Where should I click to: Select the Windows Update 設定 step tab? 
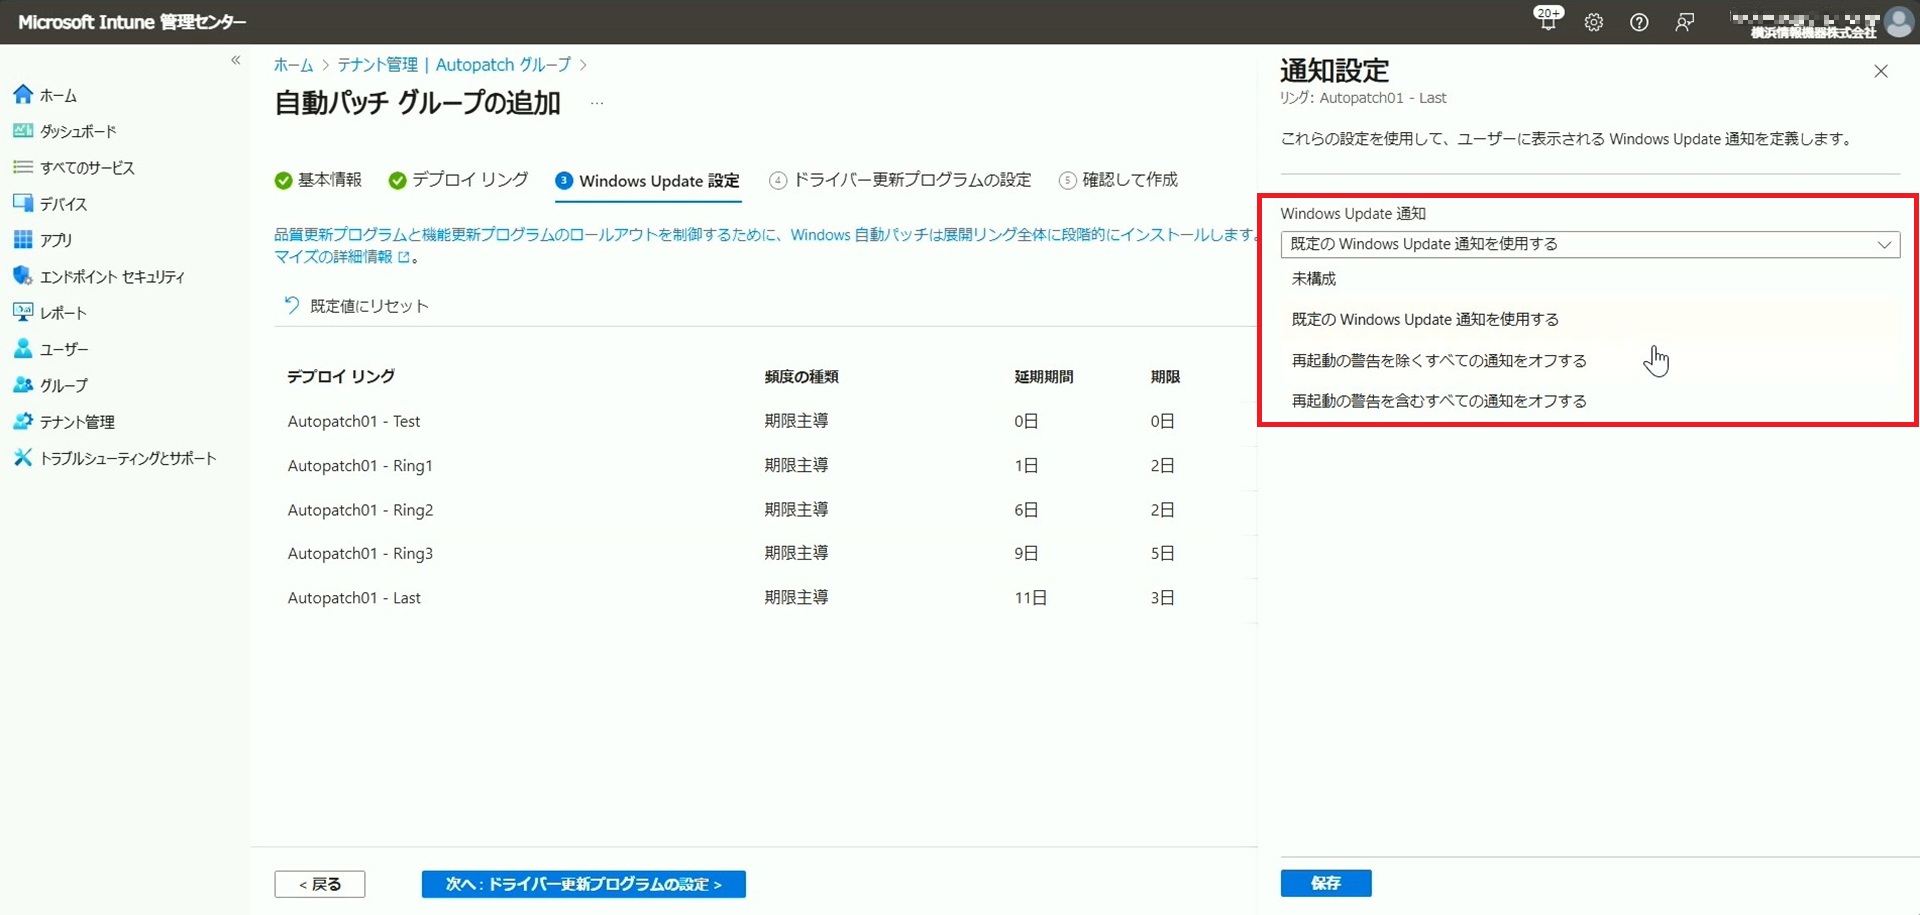[x=647, y=181]
